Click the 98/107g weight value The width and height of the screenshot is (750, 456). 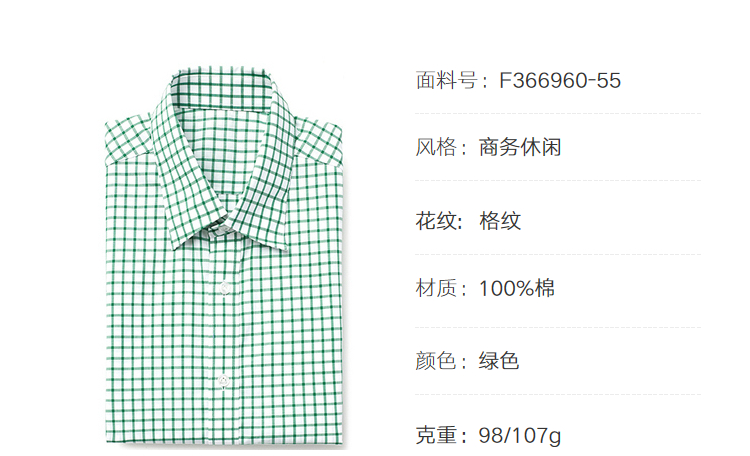pyautogui.click(x=519, y=435)
